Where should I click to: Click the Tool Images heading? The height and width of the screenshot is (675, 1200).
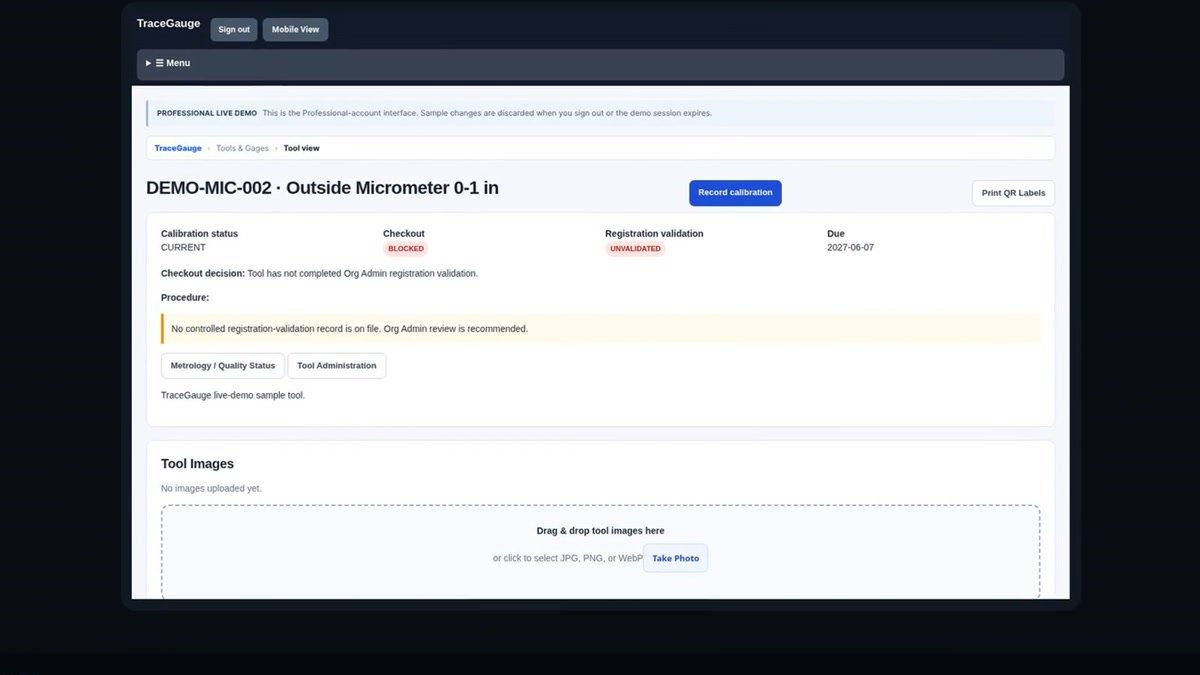coord(197,464)
